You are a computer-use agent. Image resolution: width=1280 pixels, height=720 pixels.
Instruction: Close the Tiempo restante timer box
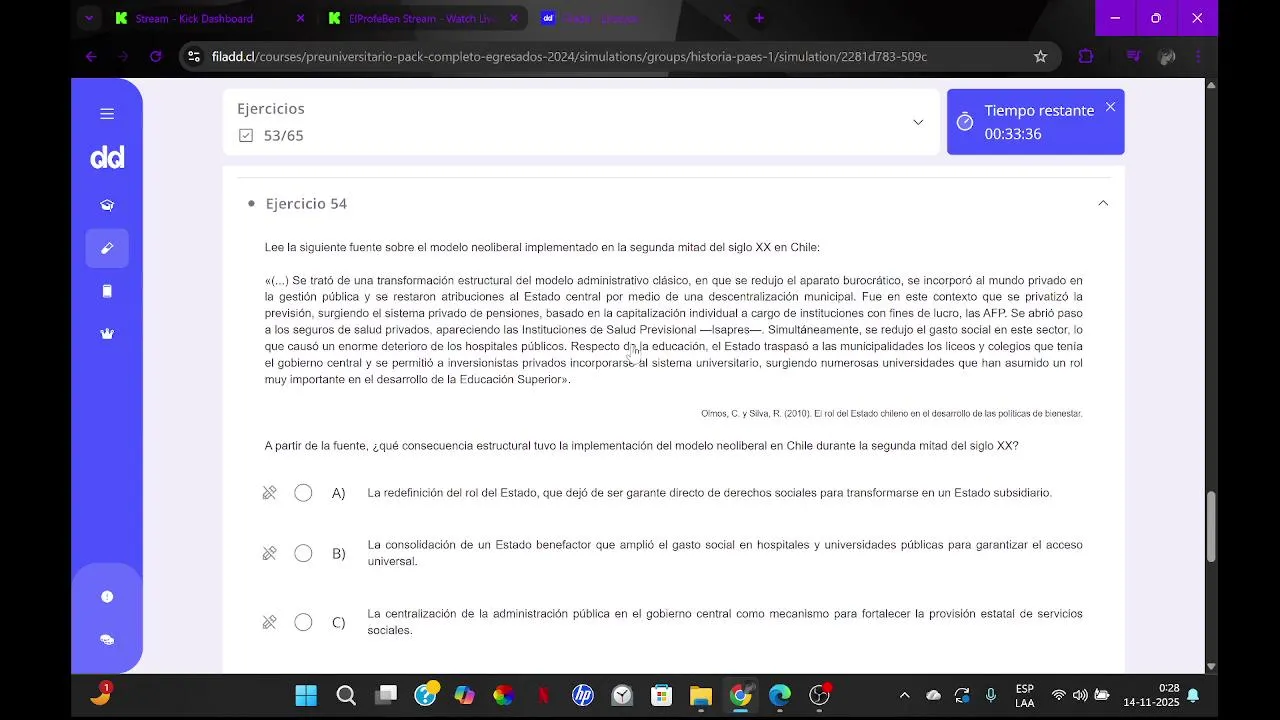1110,107
